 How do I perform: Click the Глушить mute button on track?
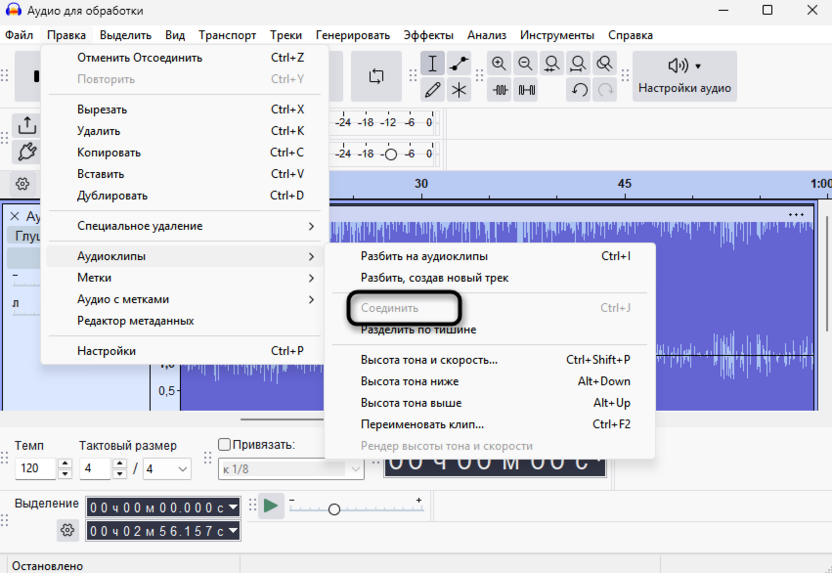coord(24,236)
